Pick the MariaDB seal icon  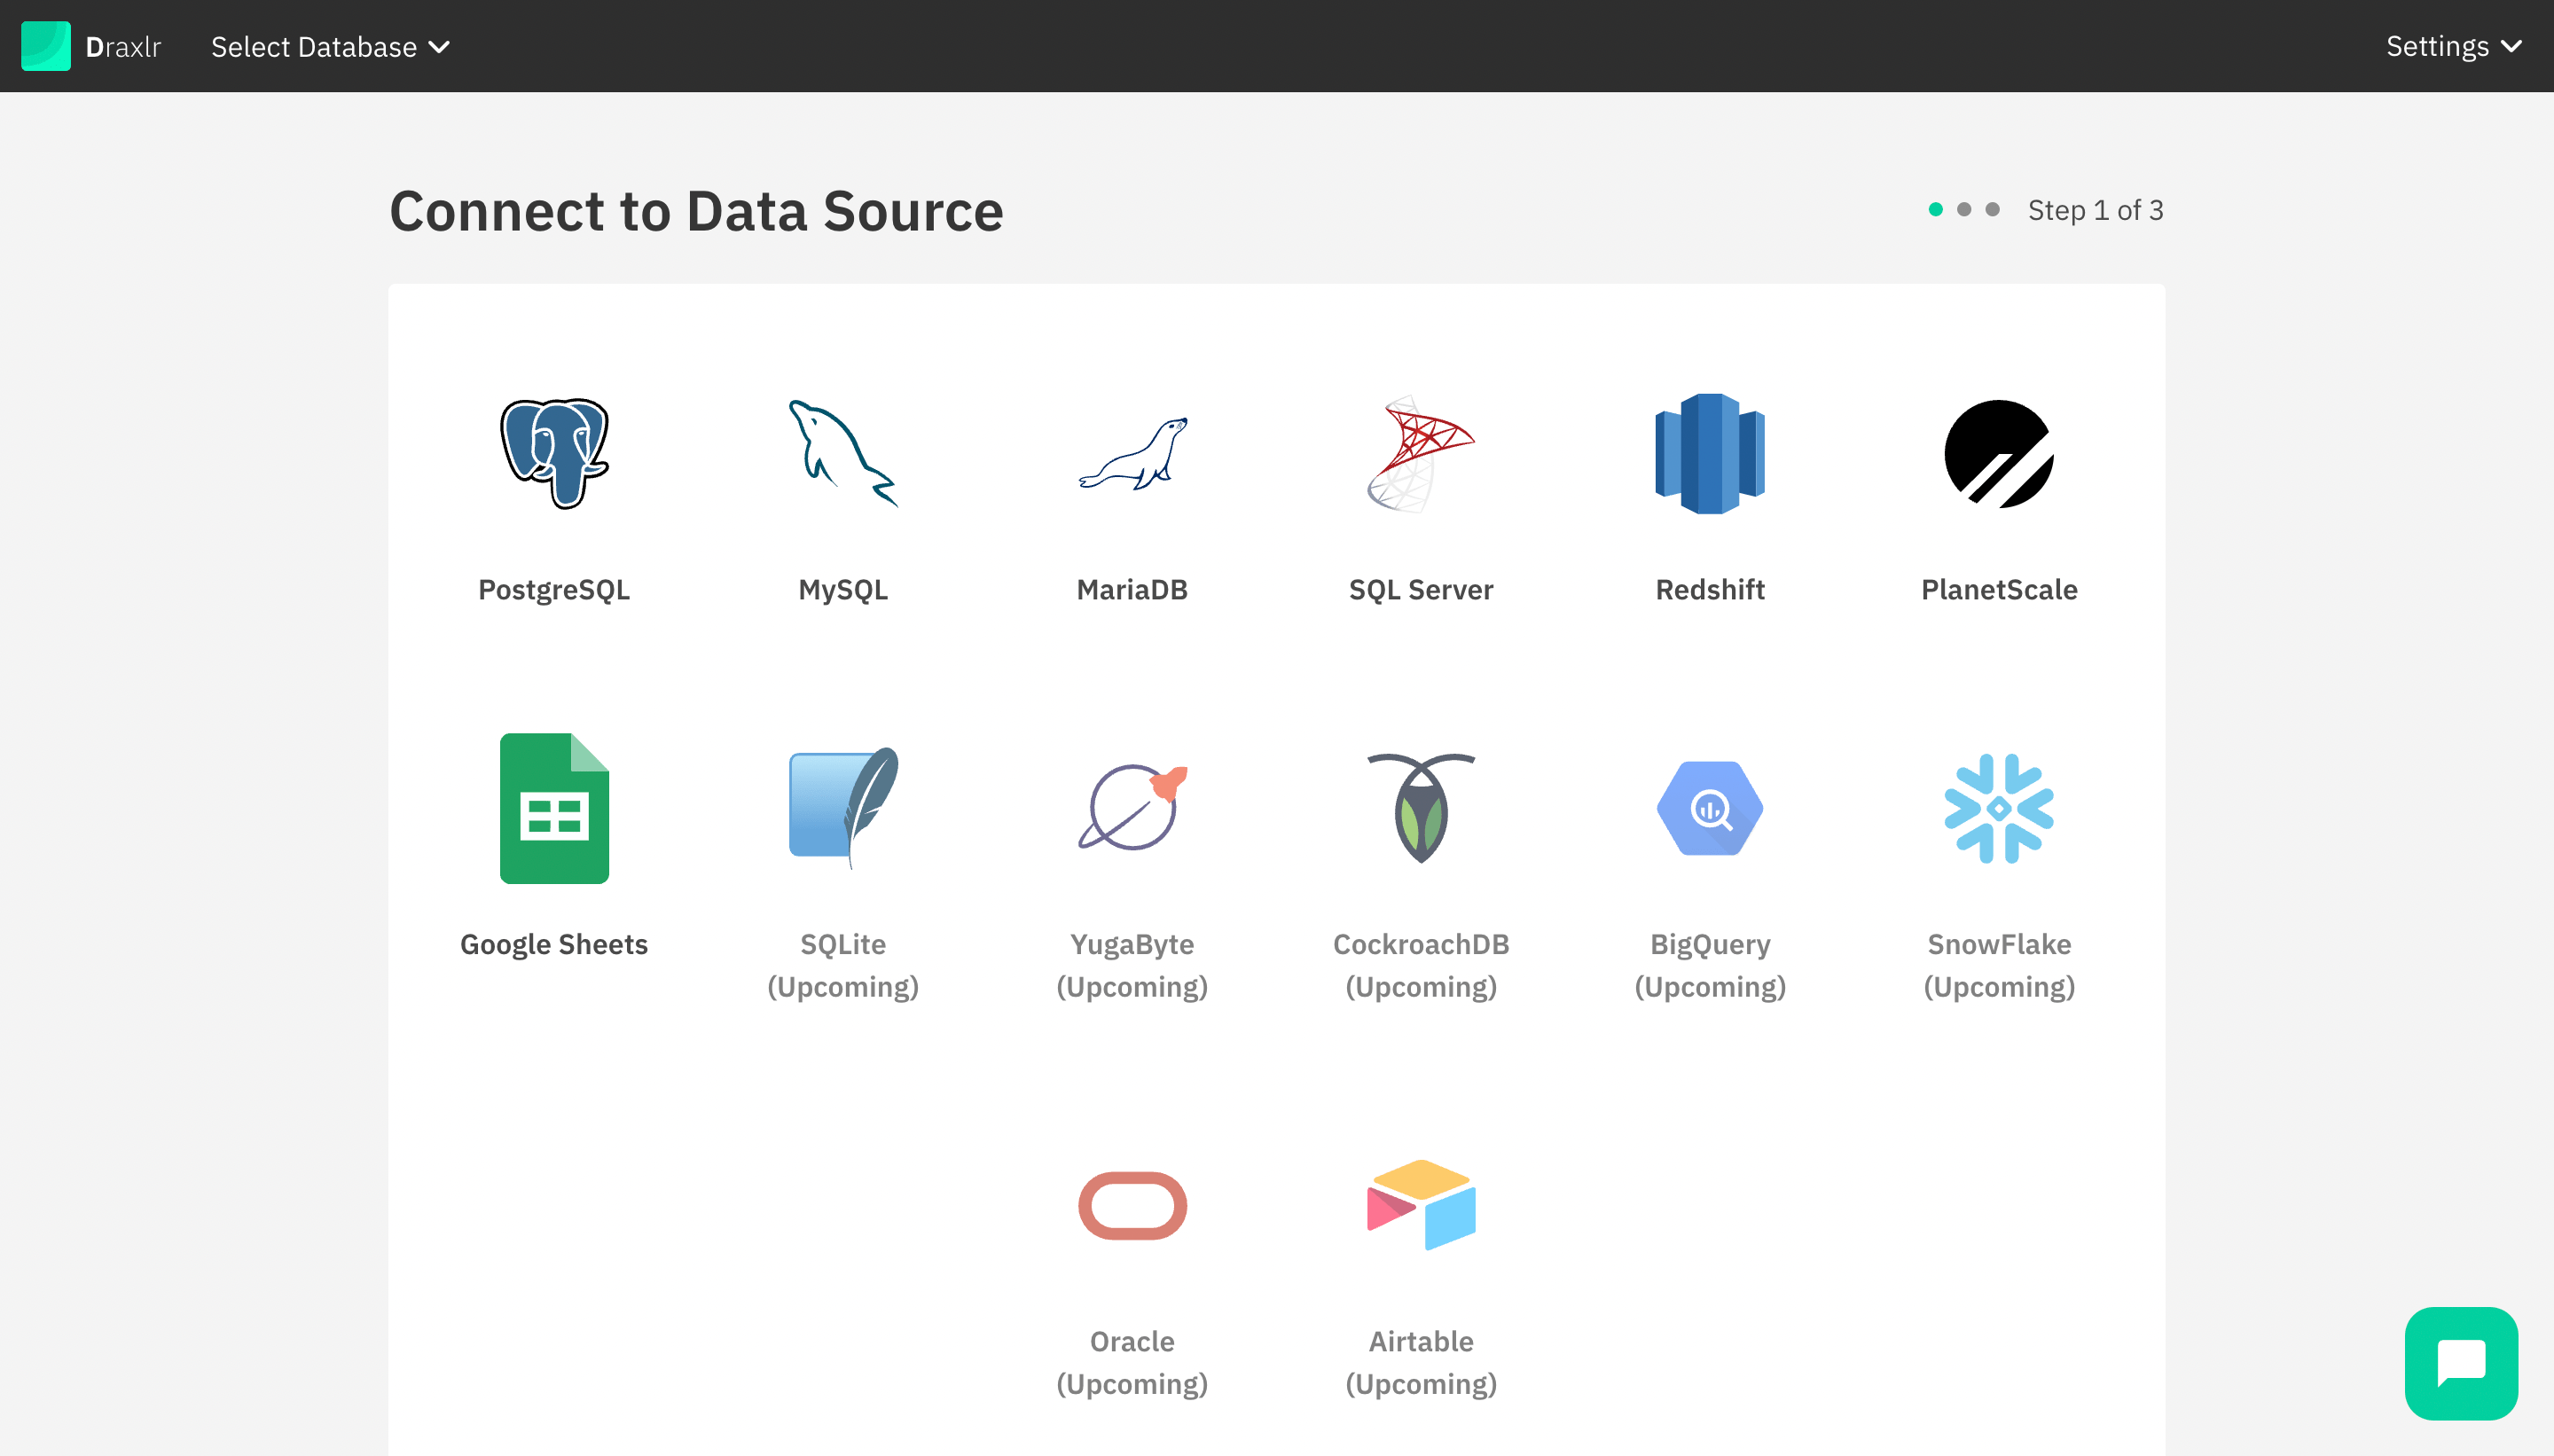(1132, 453)
